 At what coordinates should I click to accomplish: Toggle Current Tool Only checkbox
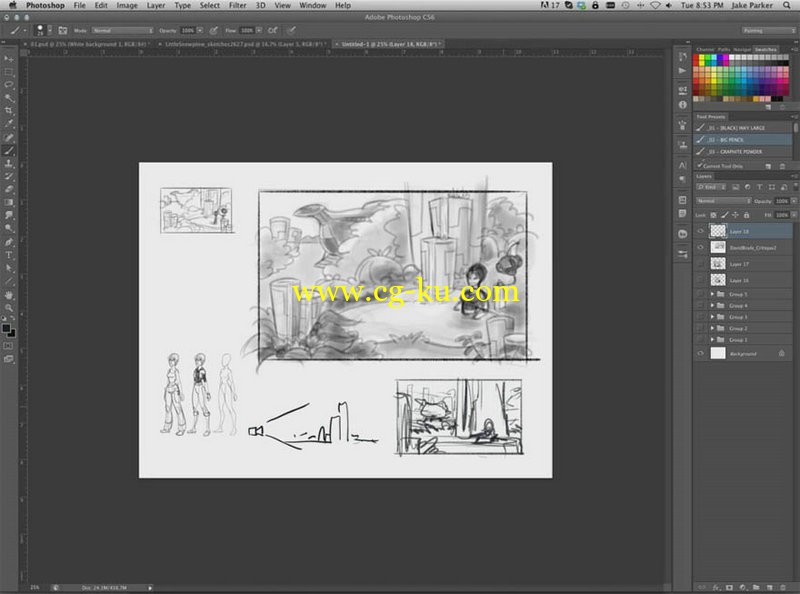pyautogui.click(x=699, y=166)
